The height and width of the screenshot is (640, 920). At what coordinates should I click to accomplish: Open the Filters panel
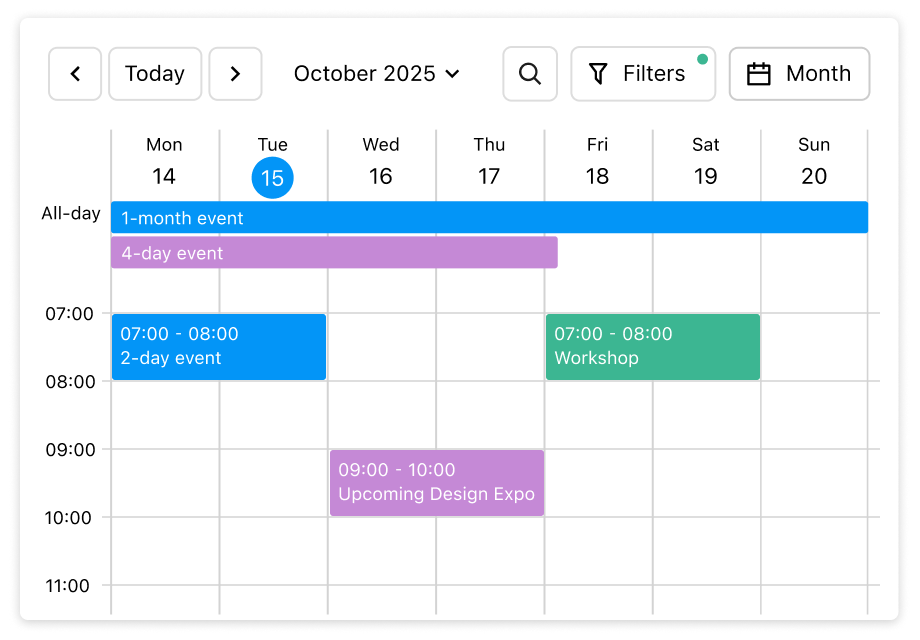[x=643, y=74]
